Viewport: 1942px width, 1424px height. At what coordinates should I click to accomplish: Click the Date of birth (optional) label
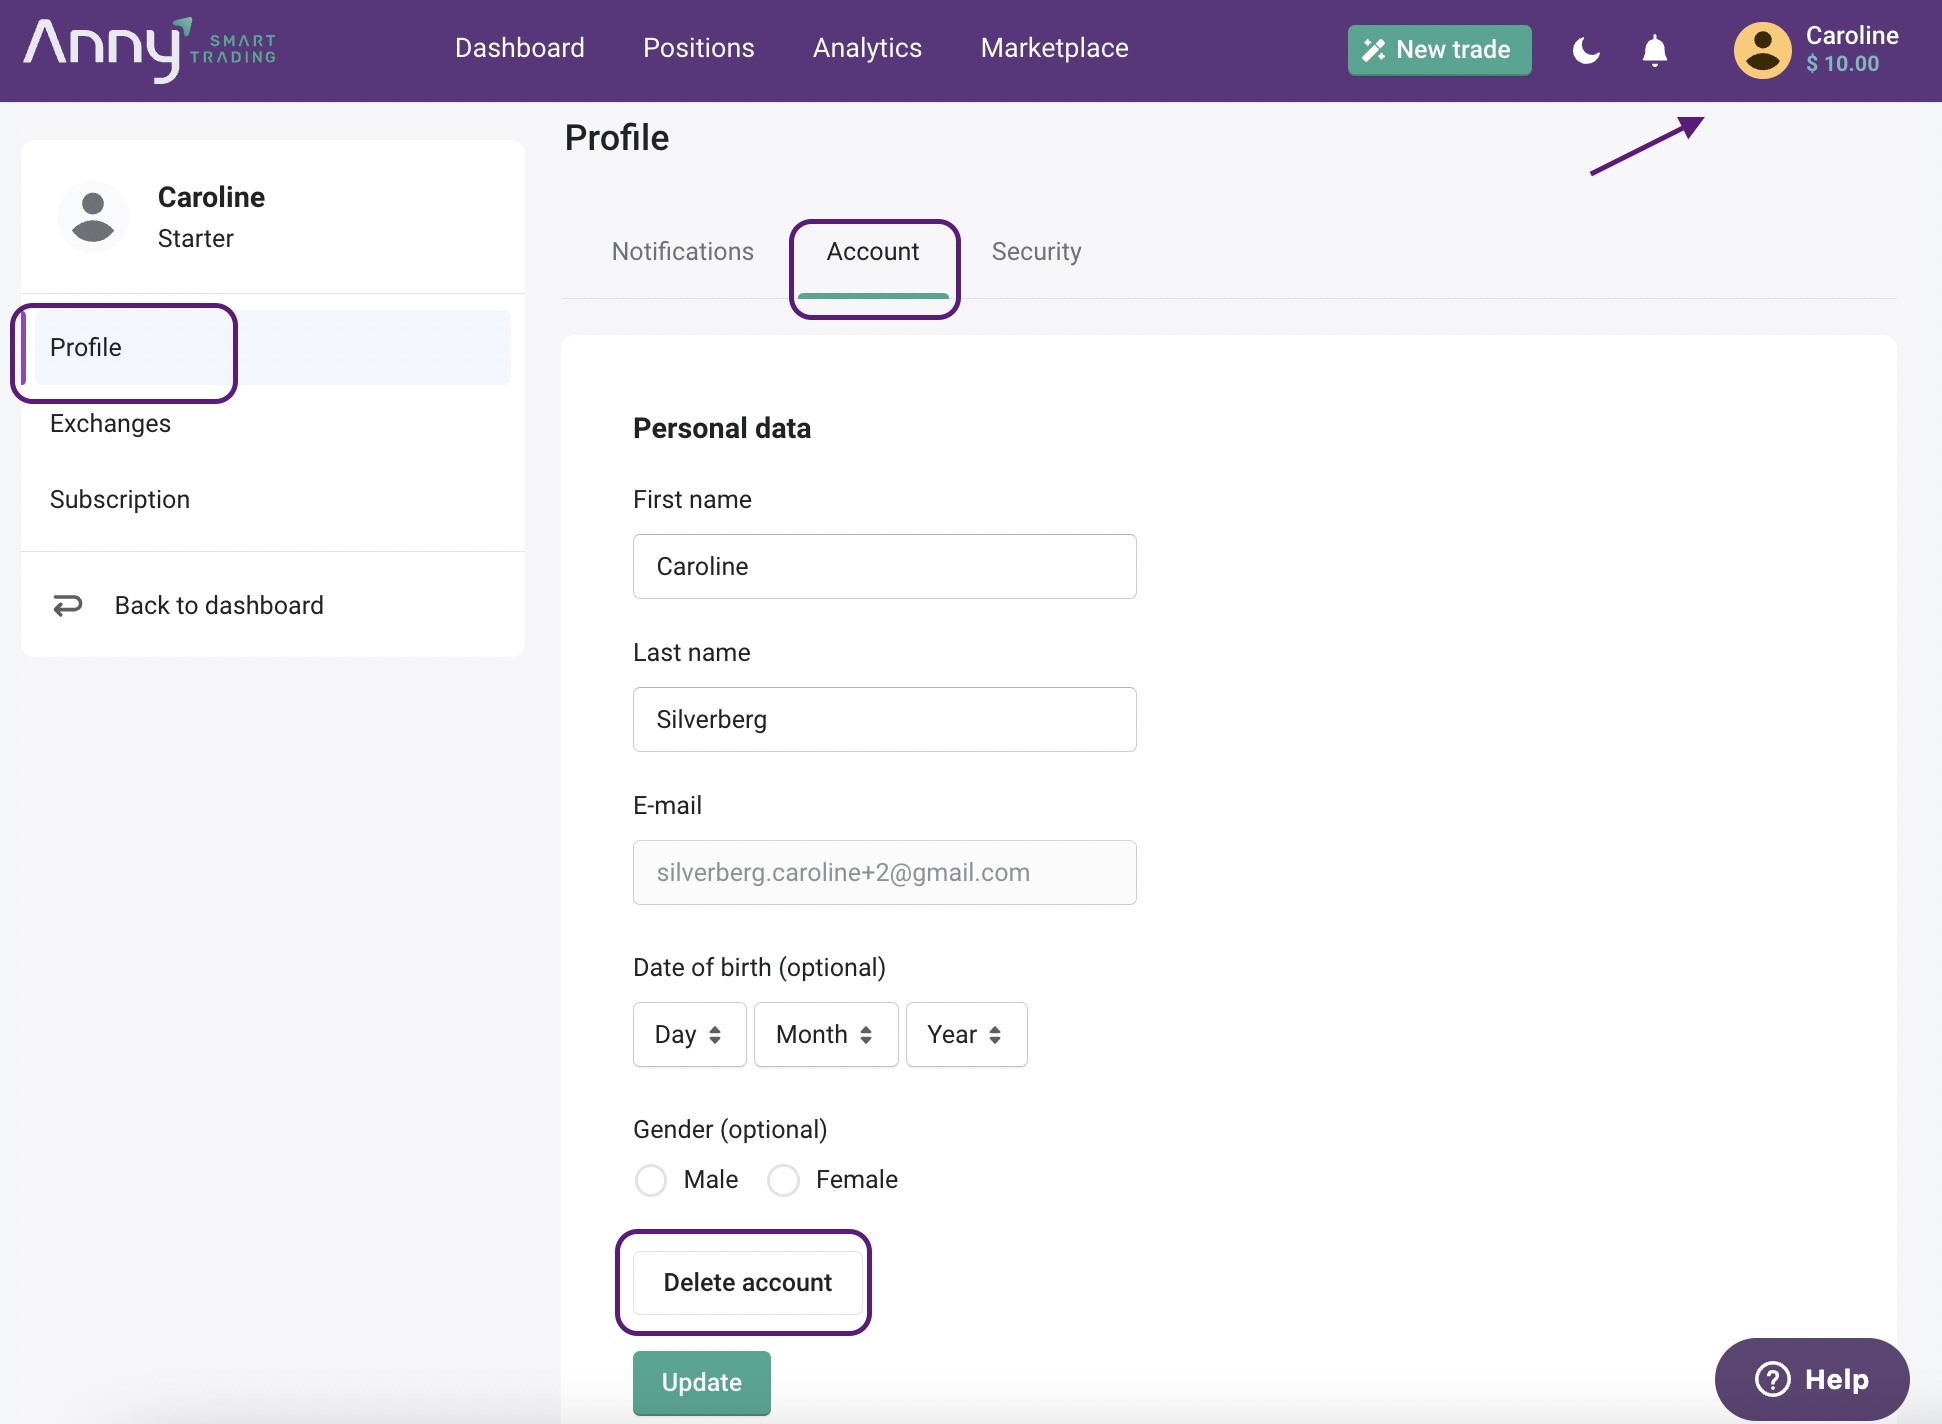pos(759,967)
